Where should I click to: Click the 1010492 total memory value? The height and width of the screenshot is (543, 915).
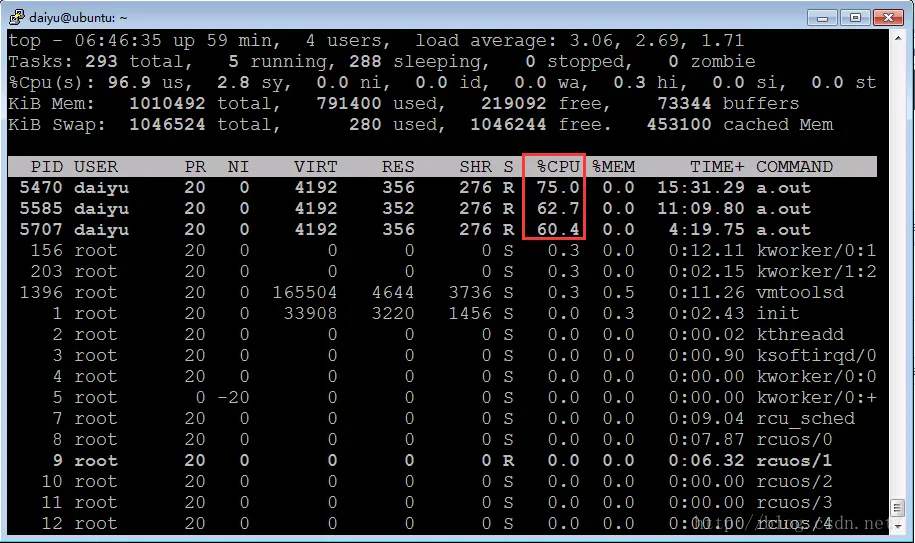tap(167, 104)
